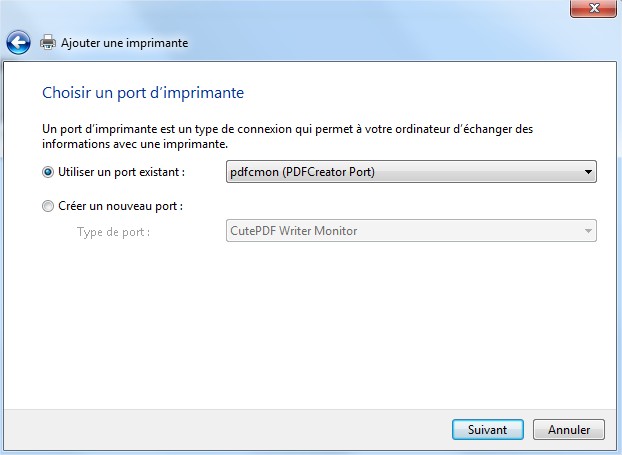Click the "Utiliser un port existant :" label text
This screenshot has width=622, height=455.
(121, 172)
